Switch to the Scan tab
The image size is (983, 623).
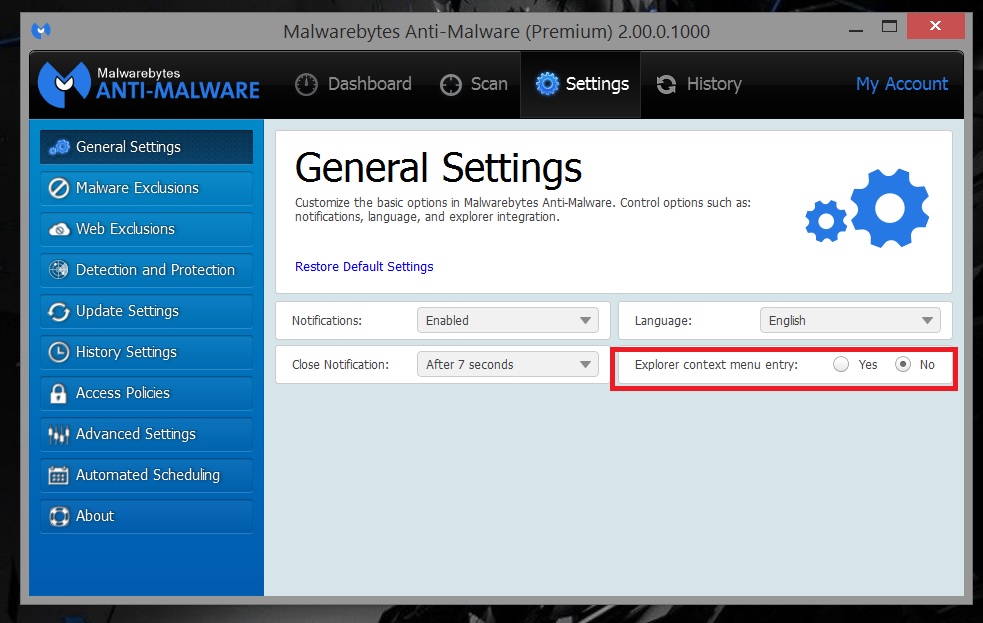click(474, 84)
